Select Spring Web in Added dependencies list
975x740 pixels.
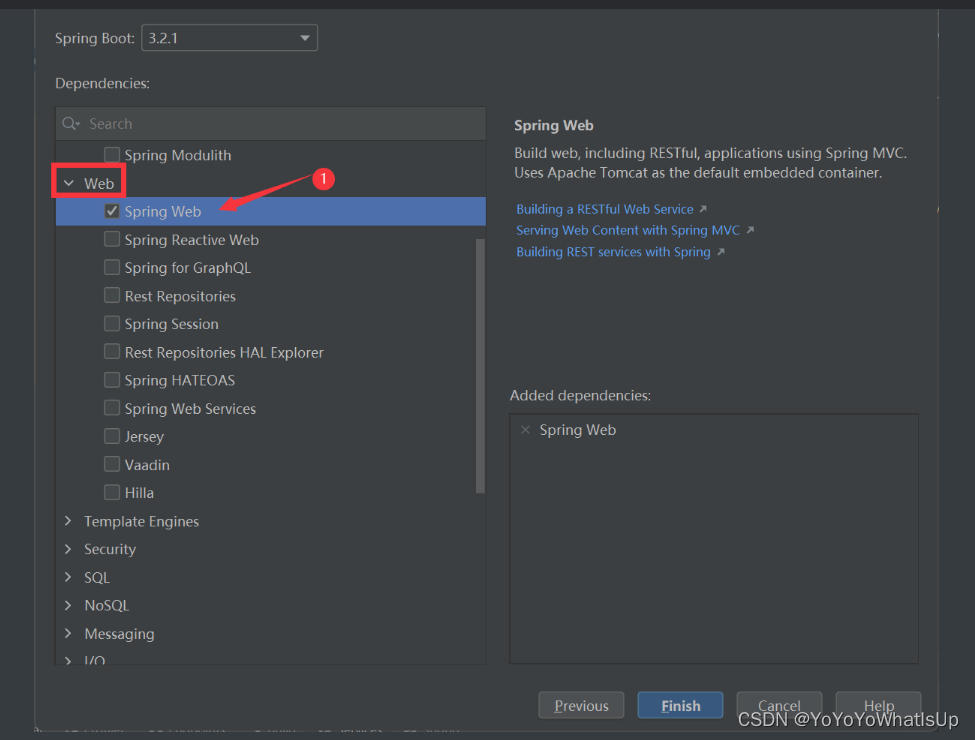pyautogui.click(x=578, y=430)
